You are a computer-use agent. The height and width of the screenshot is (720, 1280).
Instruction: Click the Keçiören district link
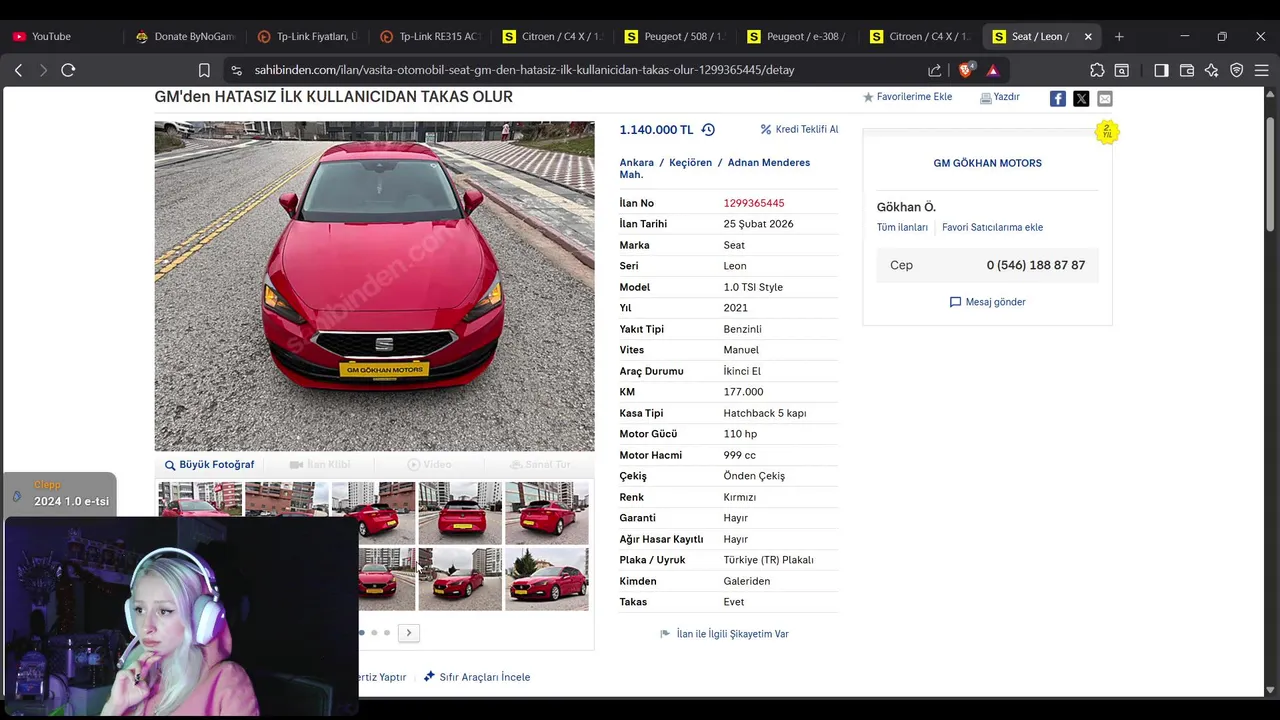pyautogui.click(x=691, y=163)
